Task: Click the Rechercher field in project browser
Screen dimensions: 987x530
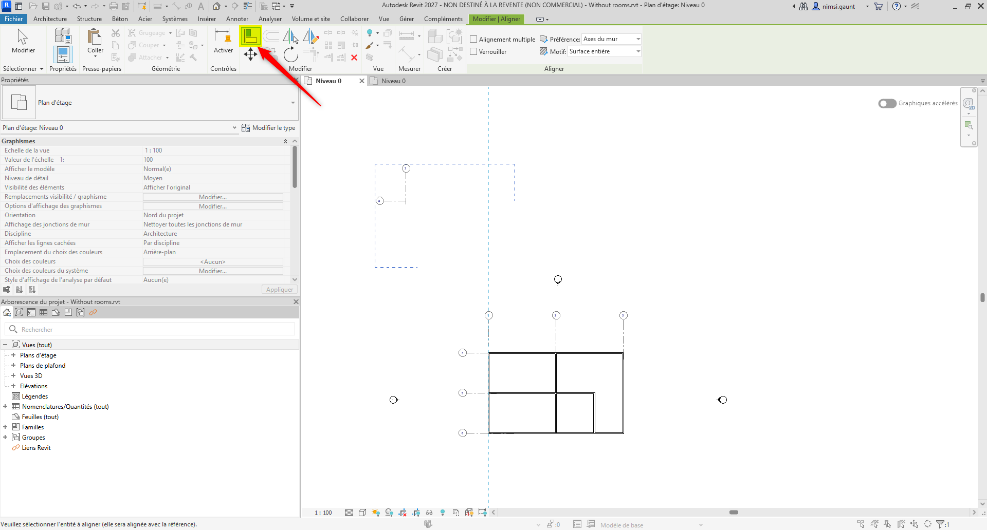Action: (x=150, y=329)
